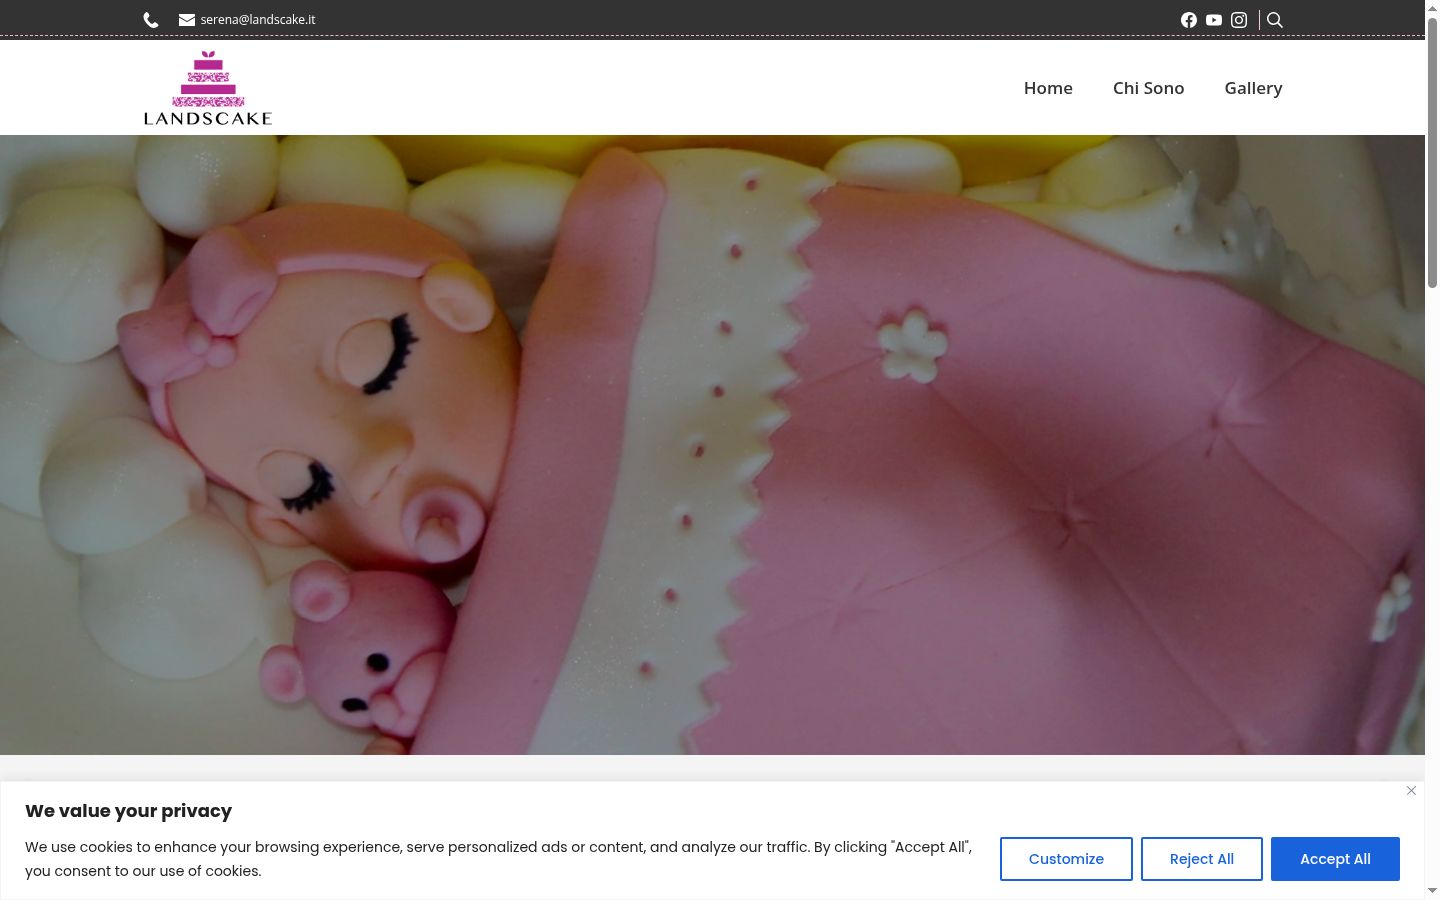Close the cookie consent banner
The height and width of the screenshot is (900, 1440).
pyautogui.click(x=1411, y=790)
